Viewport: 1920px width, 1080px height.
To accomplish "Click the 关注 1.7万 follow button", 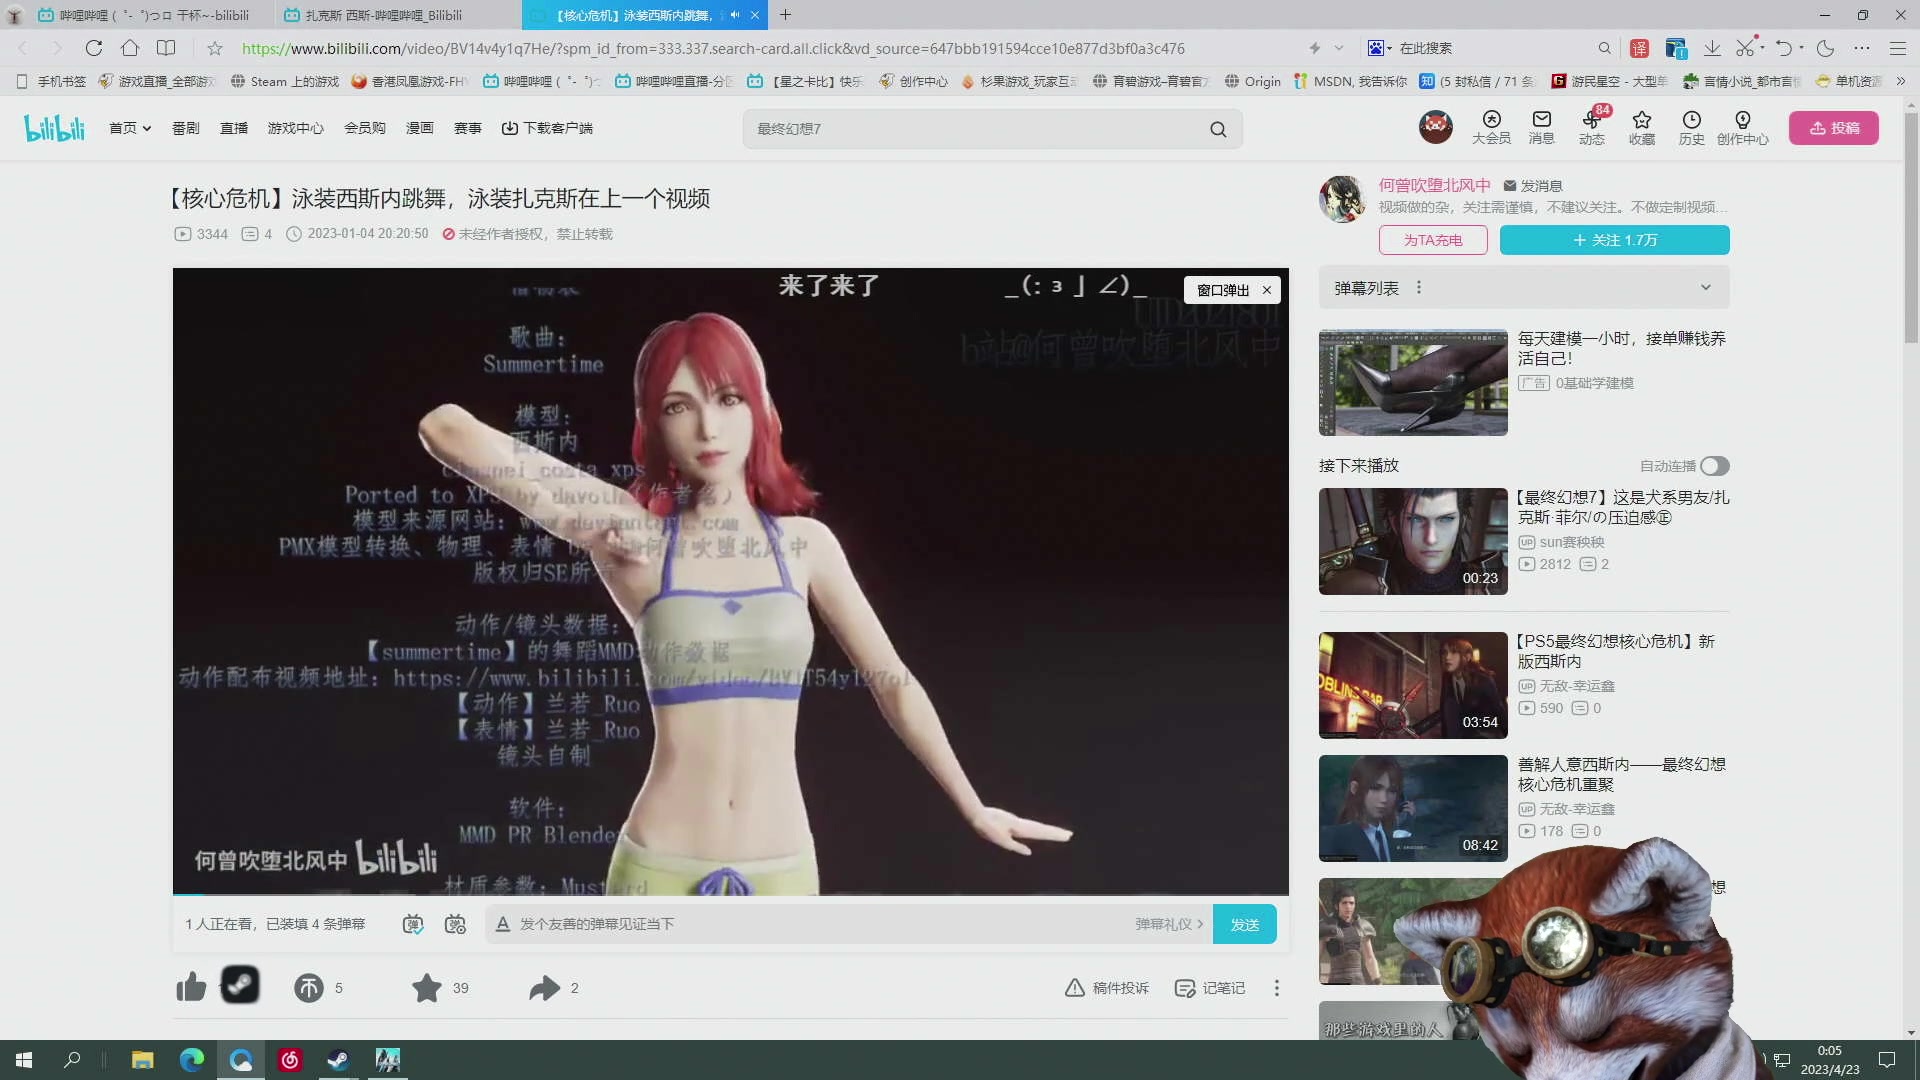I will click(x=1614, y=240).
